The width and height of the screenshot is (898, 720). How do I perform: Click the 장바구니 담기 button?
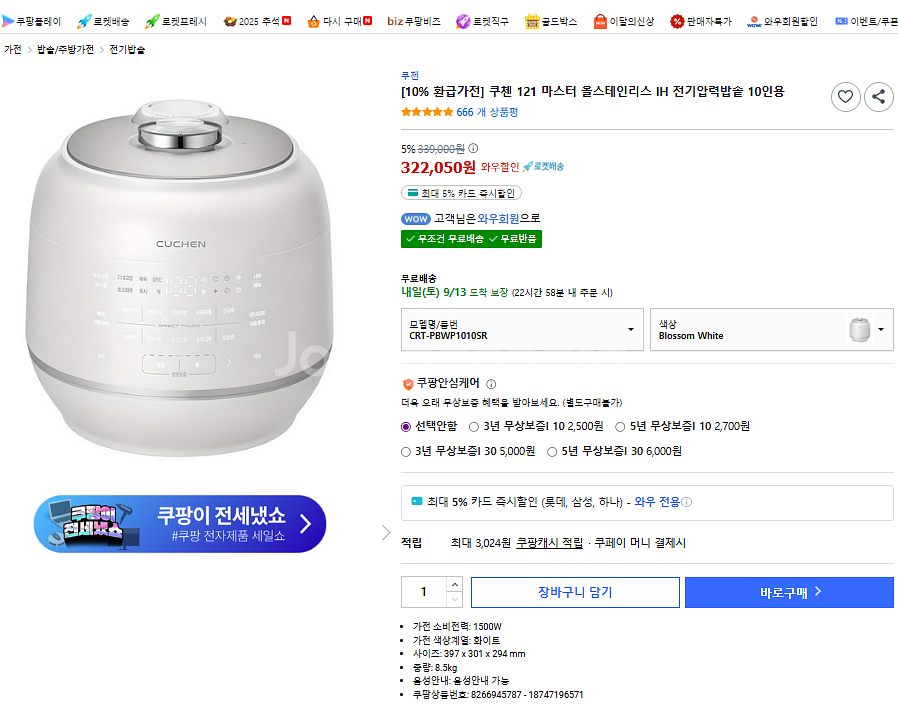574,592
